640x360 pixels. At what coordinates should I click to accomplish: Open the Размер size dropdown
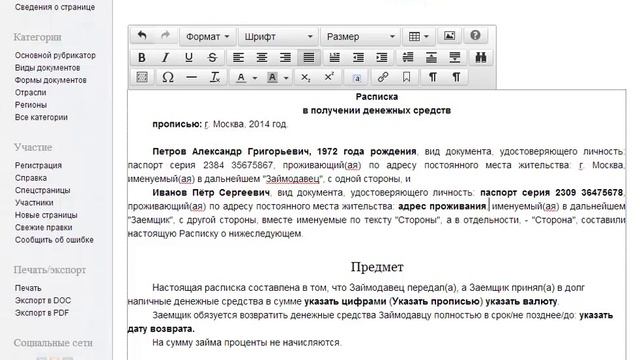(361, 37)
